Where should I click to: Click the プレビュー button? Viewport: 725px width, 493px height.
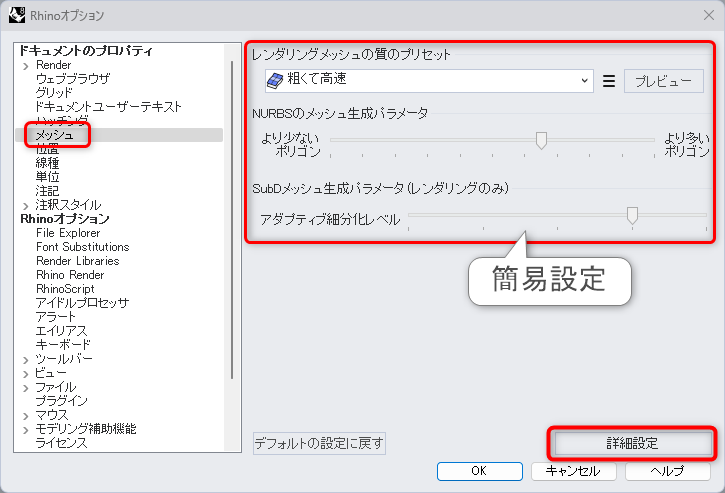tap(664, 81)
